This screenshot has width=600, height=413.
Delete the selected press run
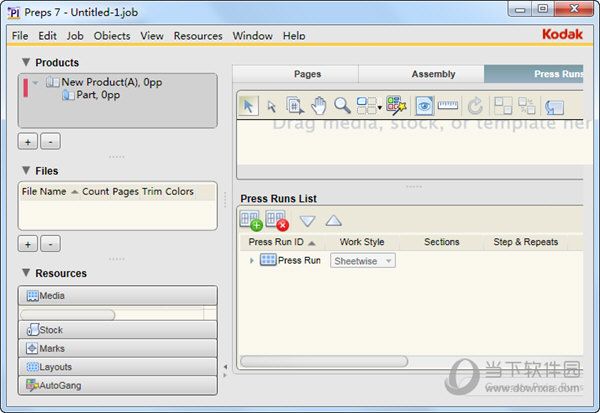[277, 221]
